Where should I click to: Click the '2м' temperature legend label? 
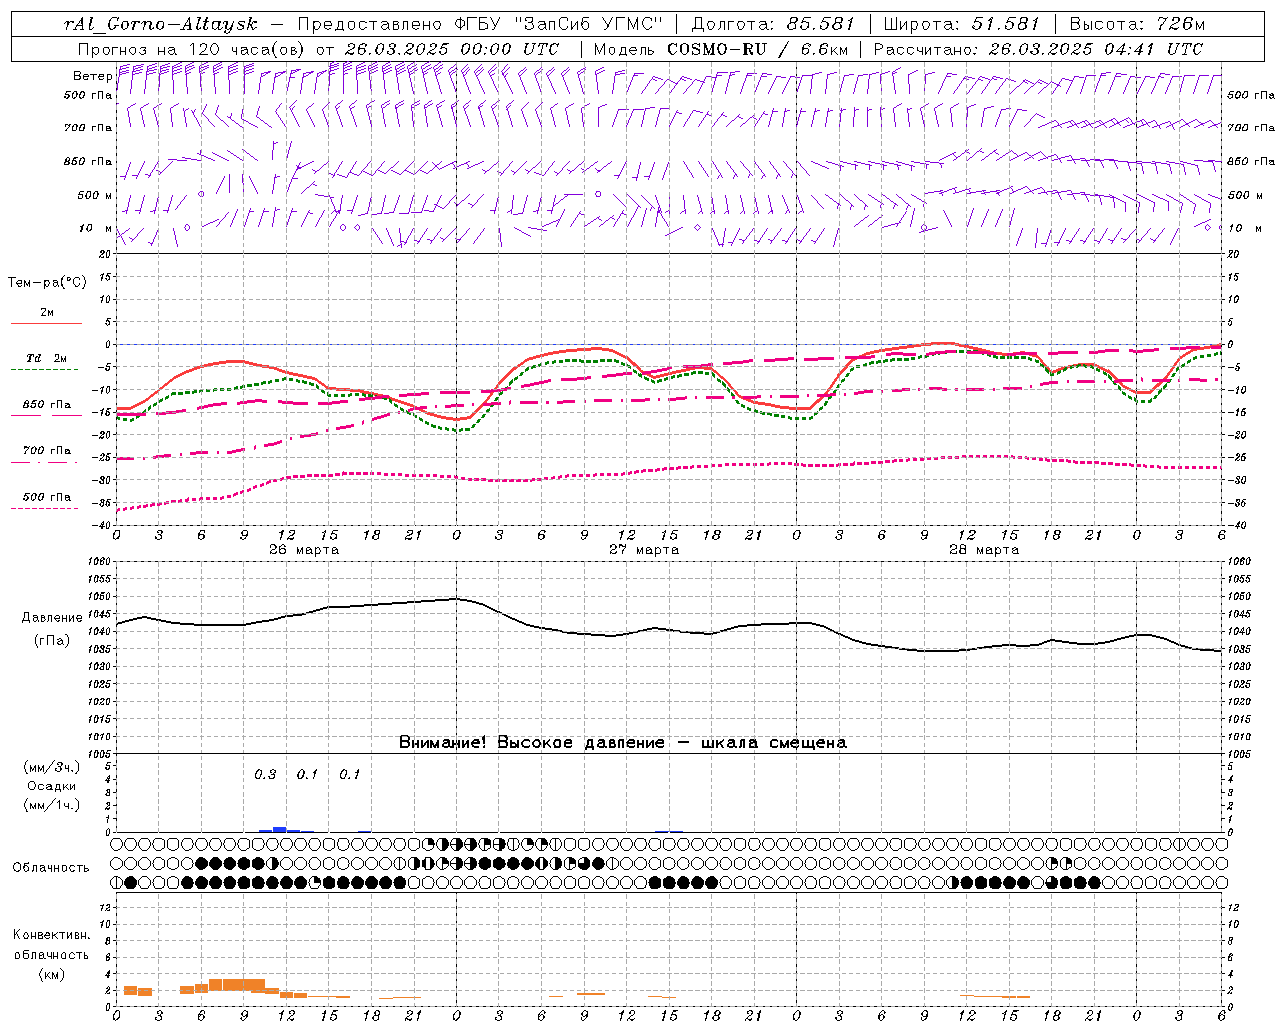point(47,312)
